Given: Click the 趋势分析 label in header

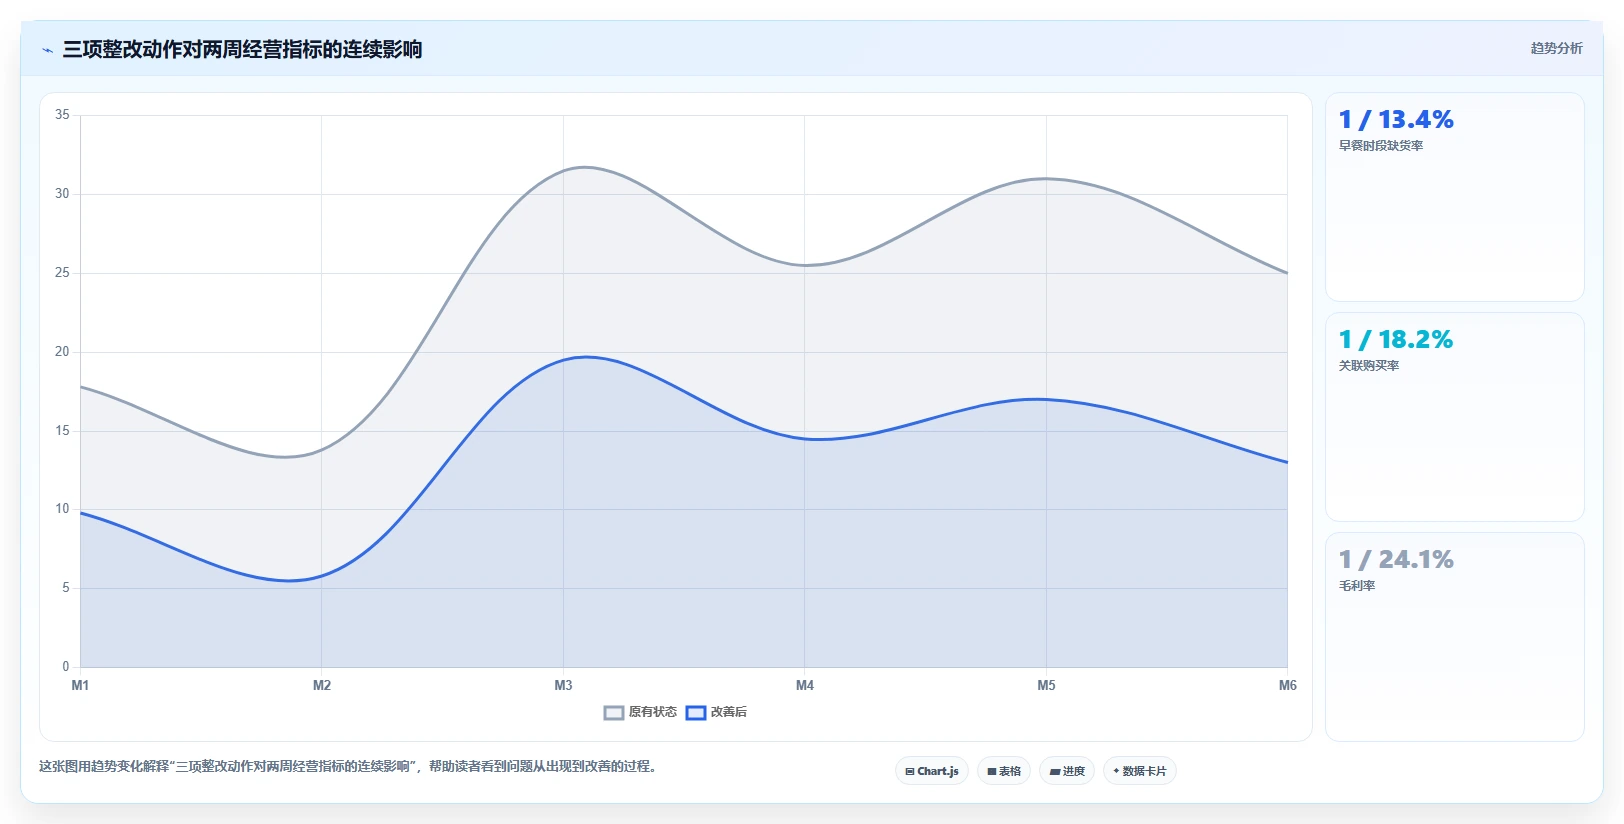Looking at the screenshot, I should tap(1556, 48).
